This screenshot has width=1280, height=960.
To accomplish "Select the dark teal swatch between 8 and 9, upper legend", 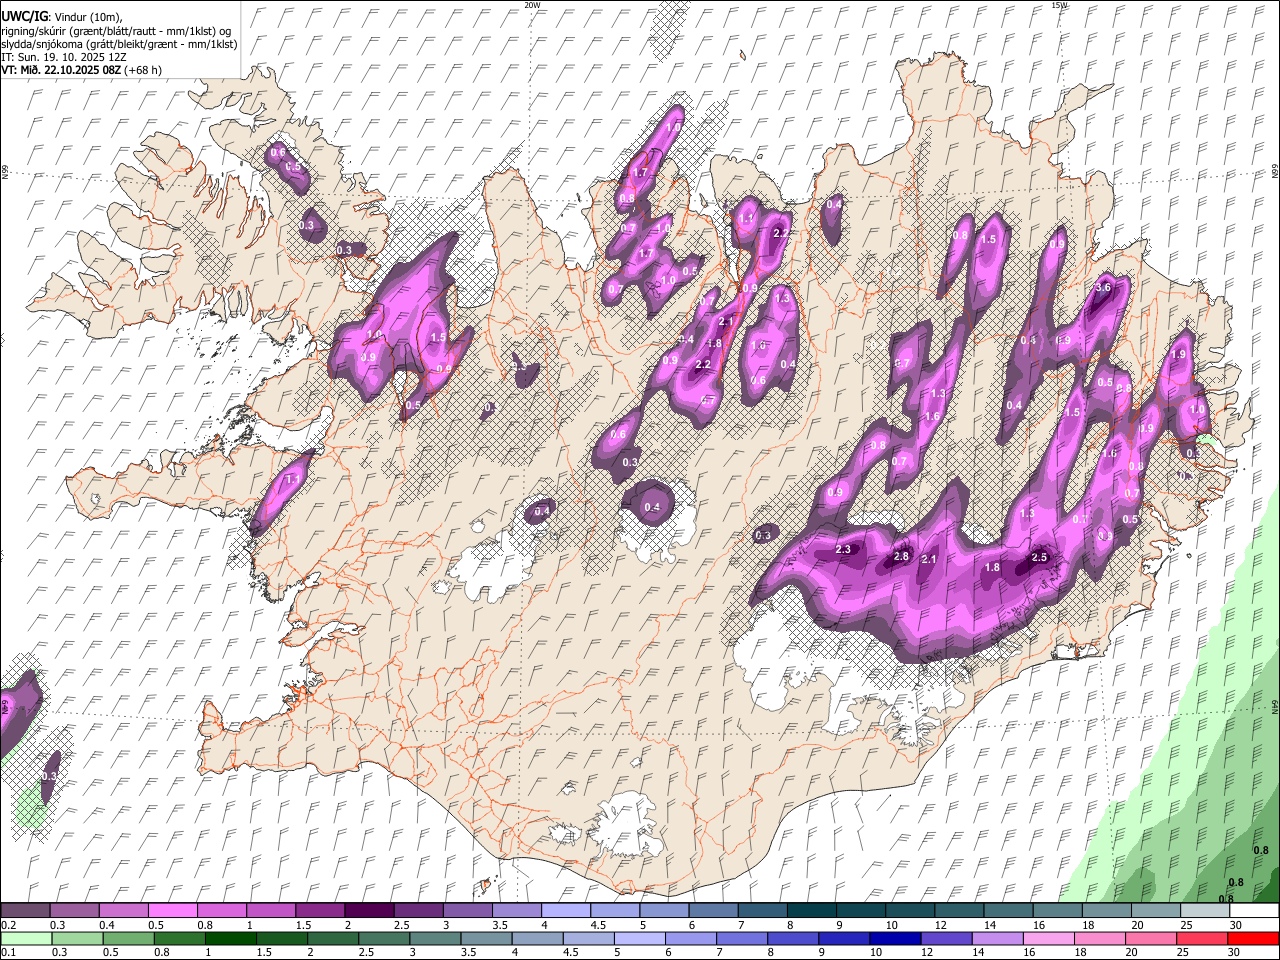I will (811, 910).
